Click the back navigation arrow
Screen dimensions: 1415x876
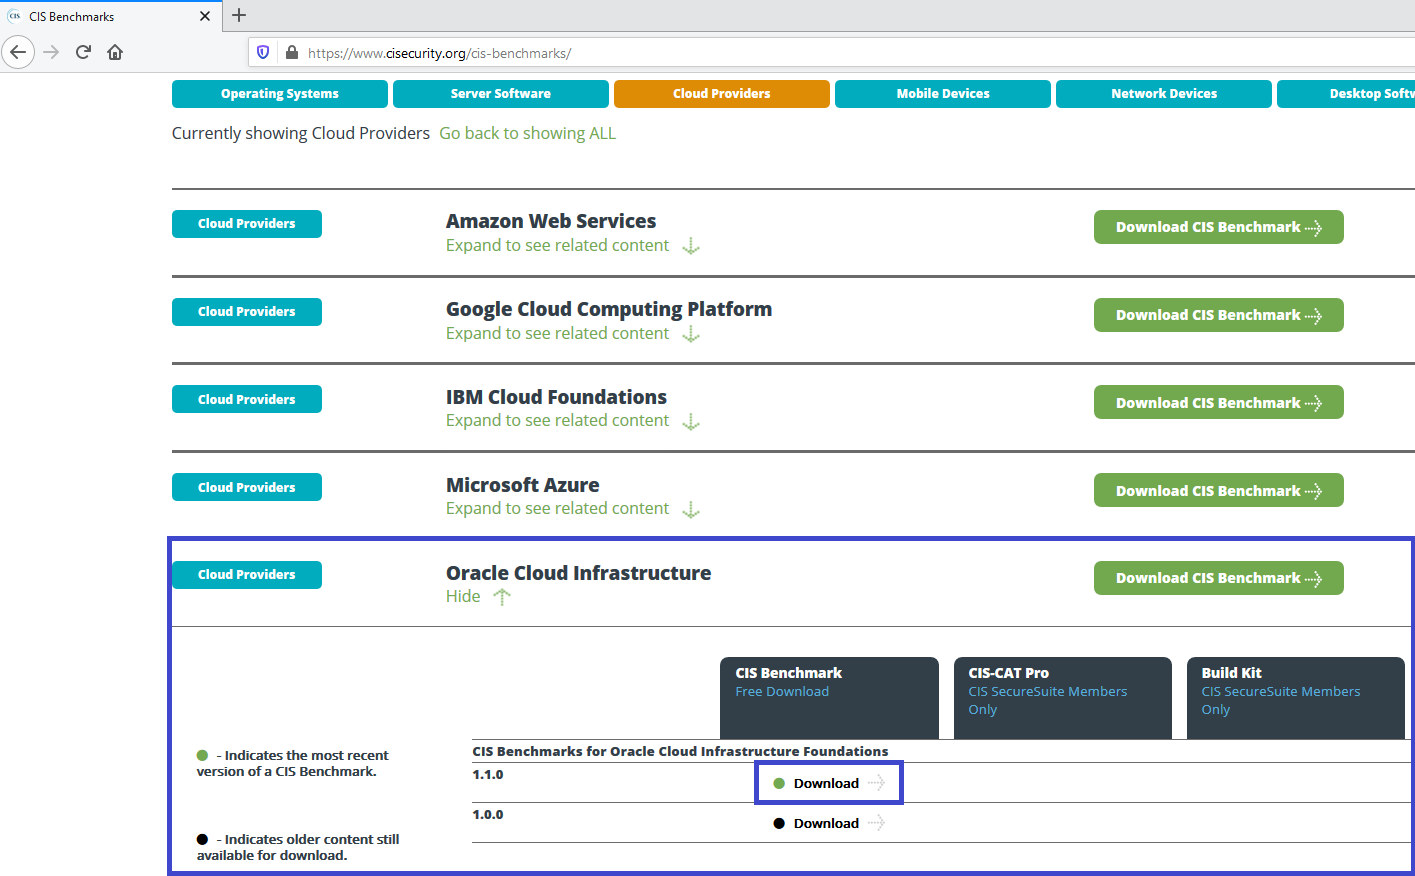[18, 52]
